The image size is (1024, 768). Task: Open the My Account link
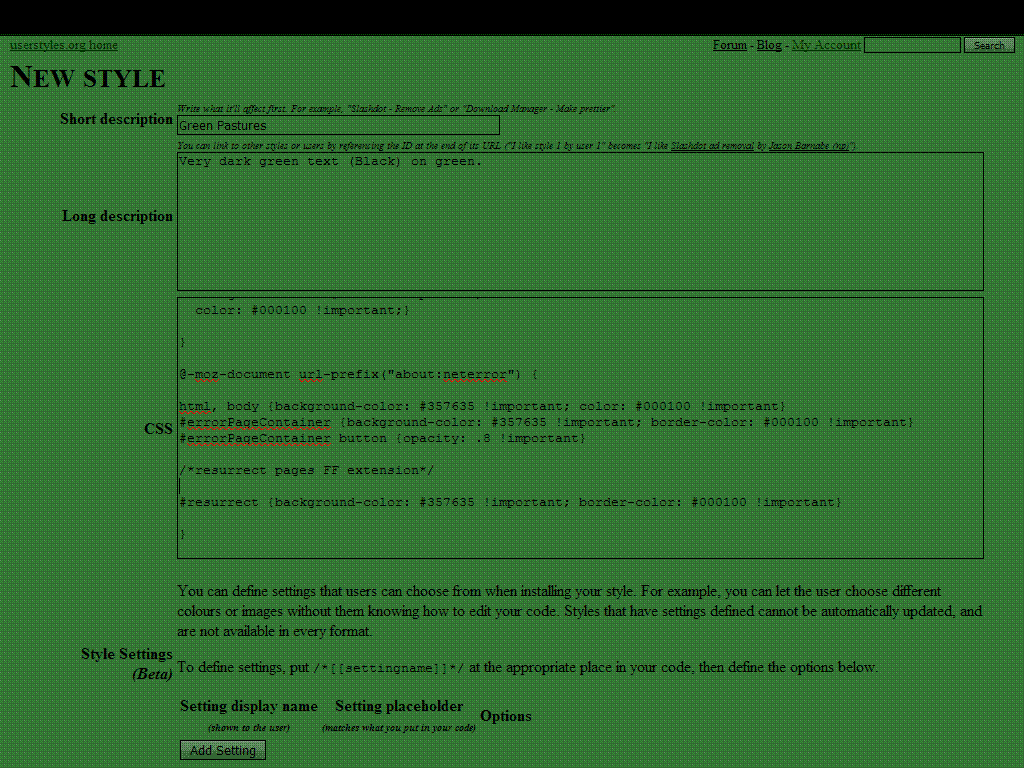click(x=826, y=45)
